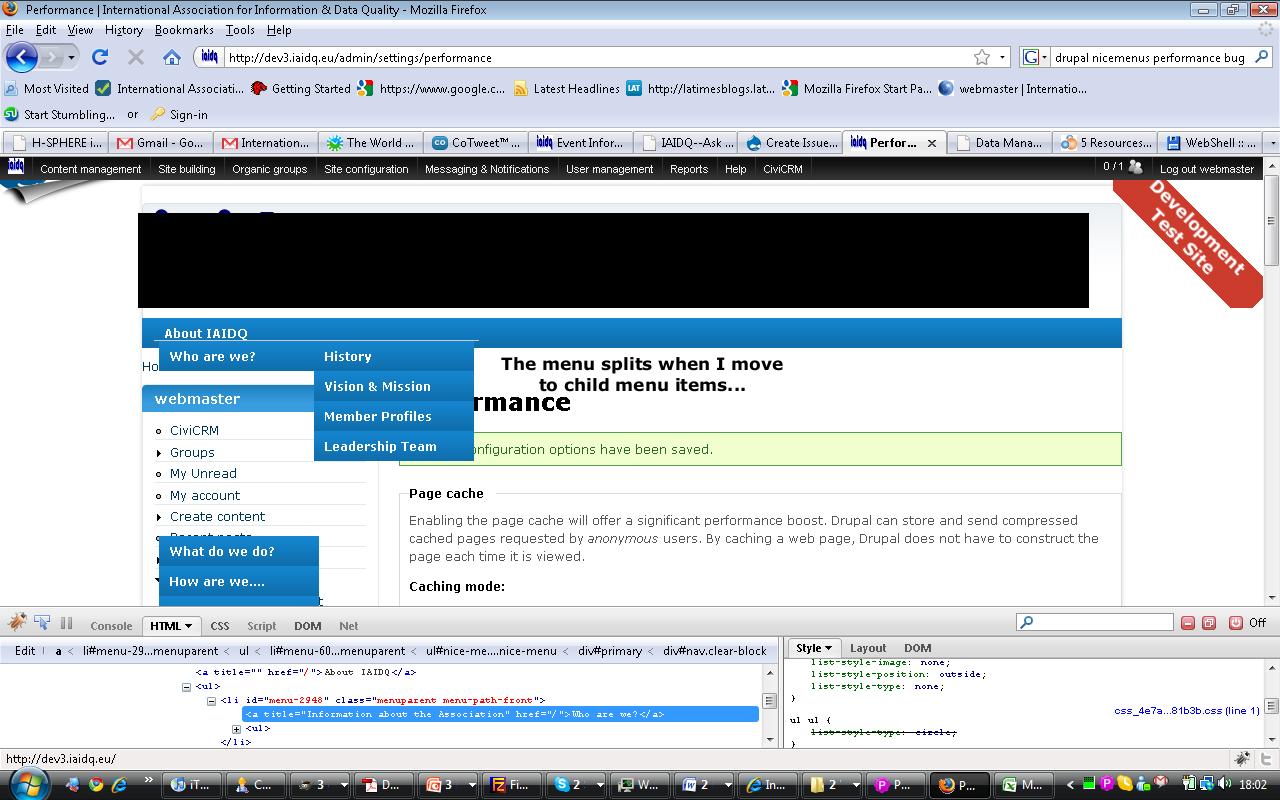The width and height of the screenshot is (1280, 800).
Task: Open the Most Visited bookmarks folder
Action: (x=46, y=88)
